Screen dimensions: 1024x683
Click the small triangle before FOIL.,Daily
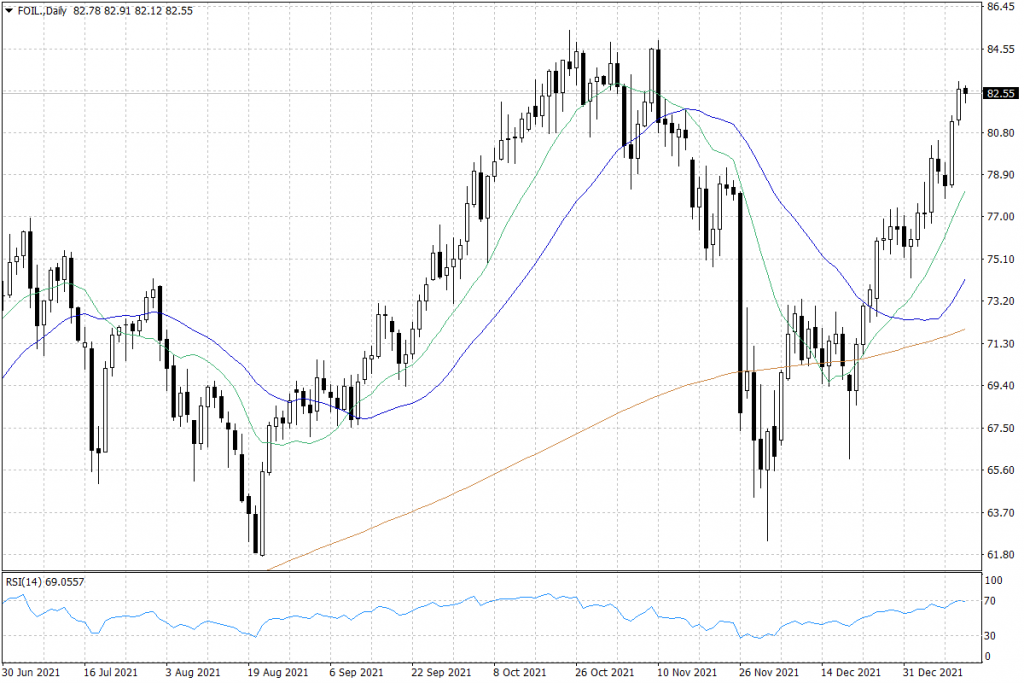[x=8, y=10]
